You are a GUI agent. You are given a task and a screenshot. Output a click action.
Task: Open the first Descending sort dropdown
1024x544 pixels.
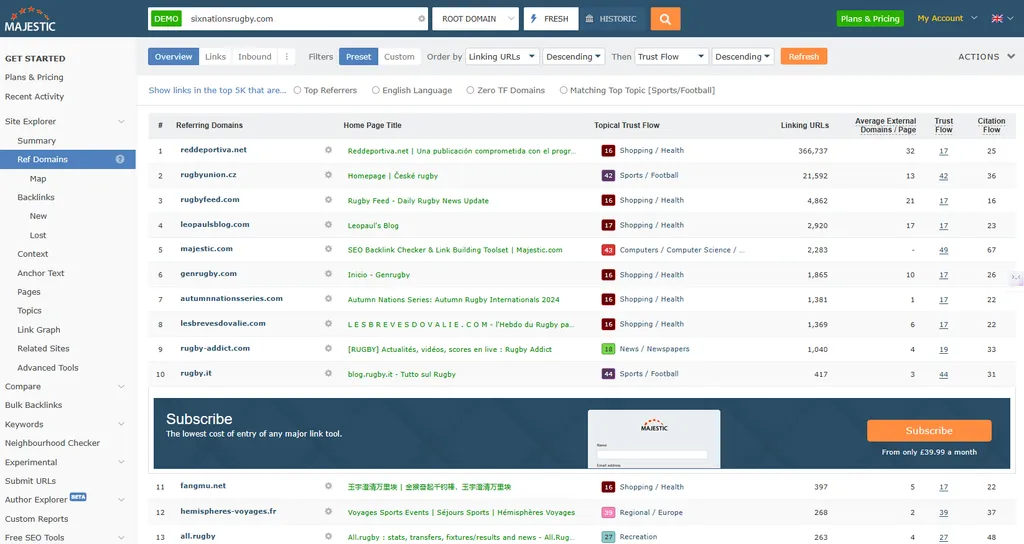(x=573, y=57)
